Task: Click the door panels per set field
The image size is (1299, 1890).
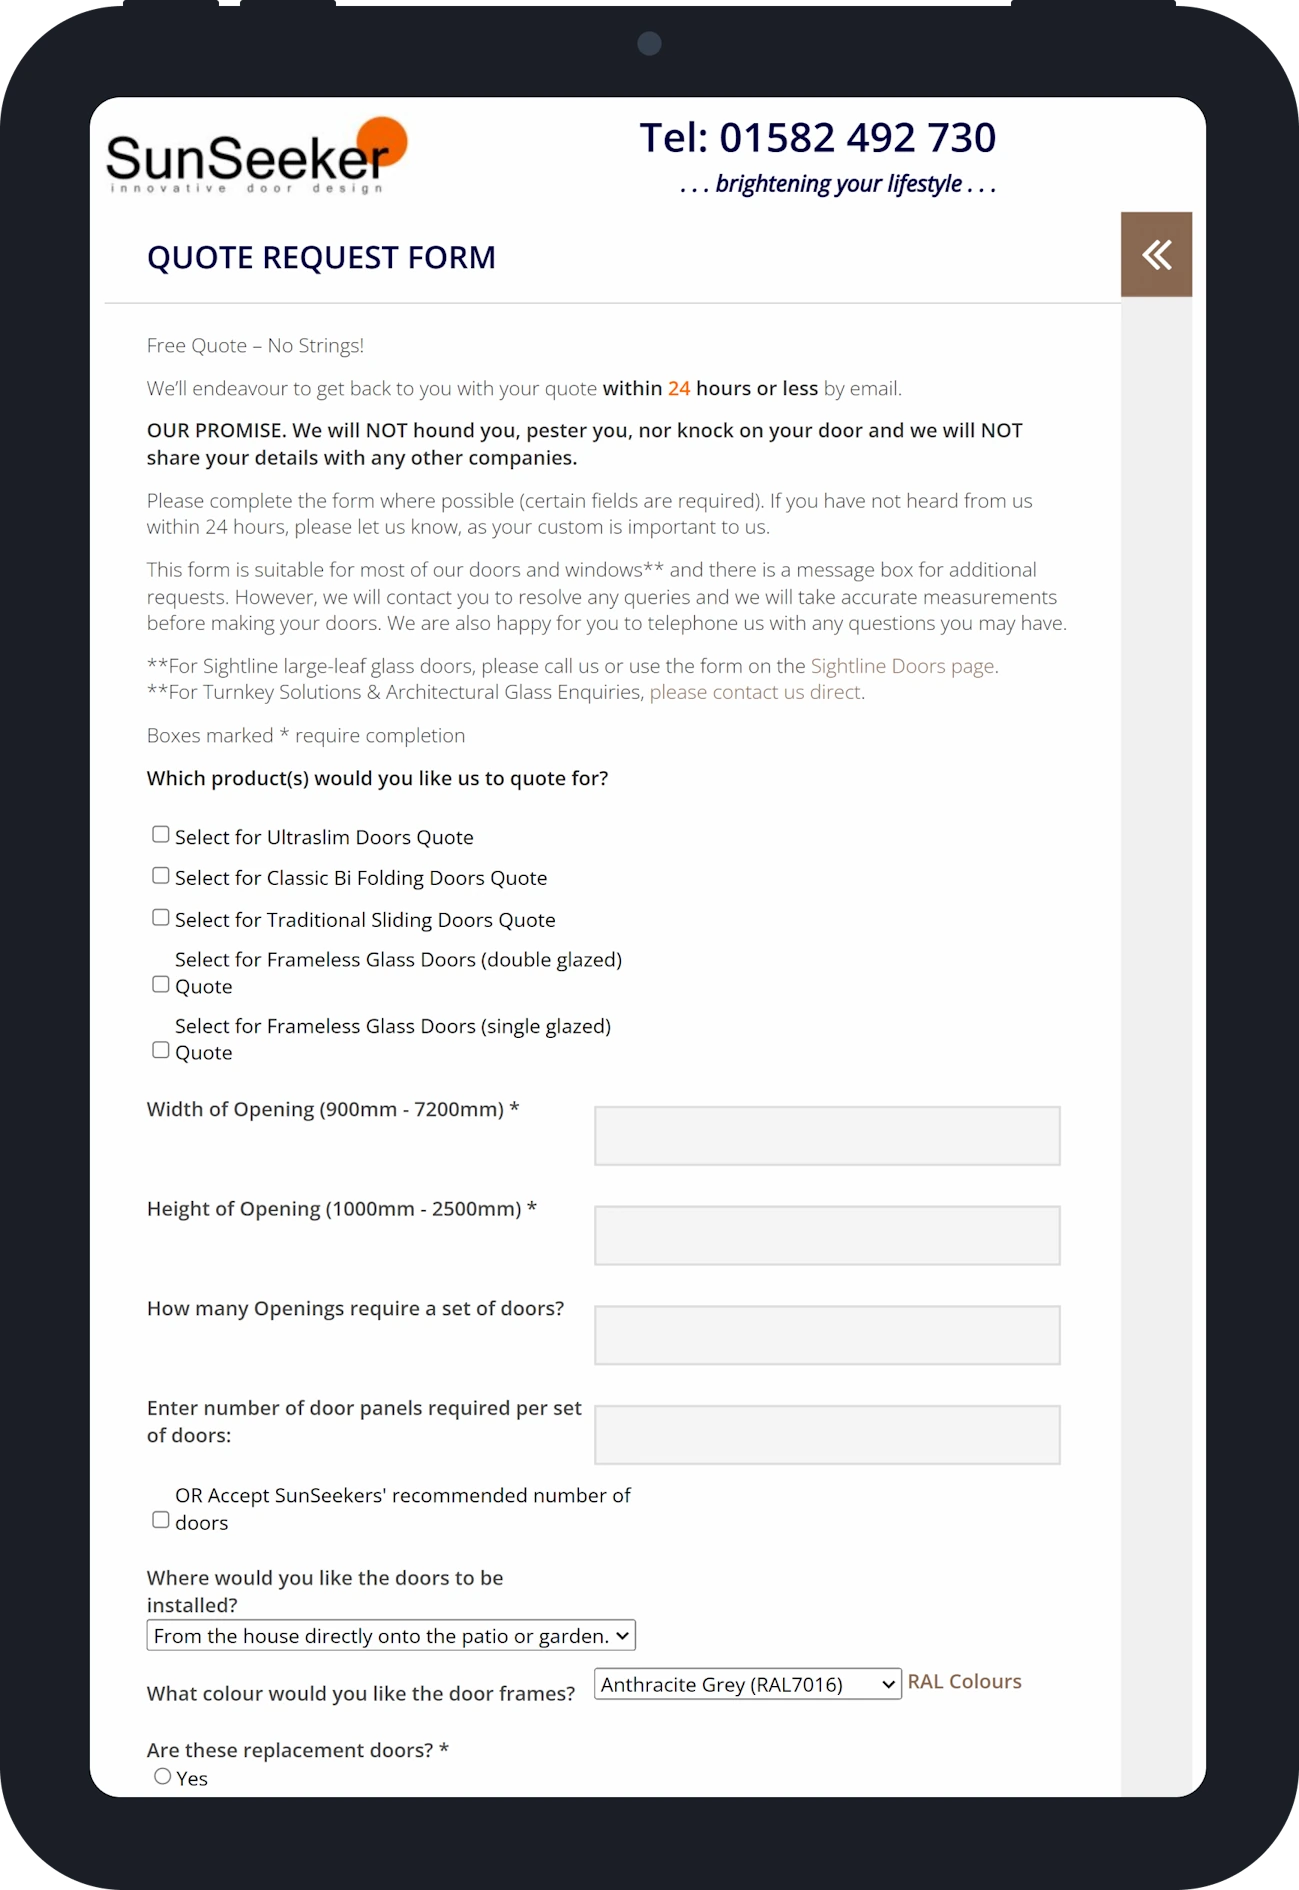Action: (x=827, y=1435)
